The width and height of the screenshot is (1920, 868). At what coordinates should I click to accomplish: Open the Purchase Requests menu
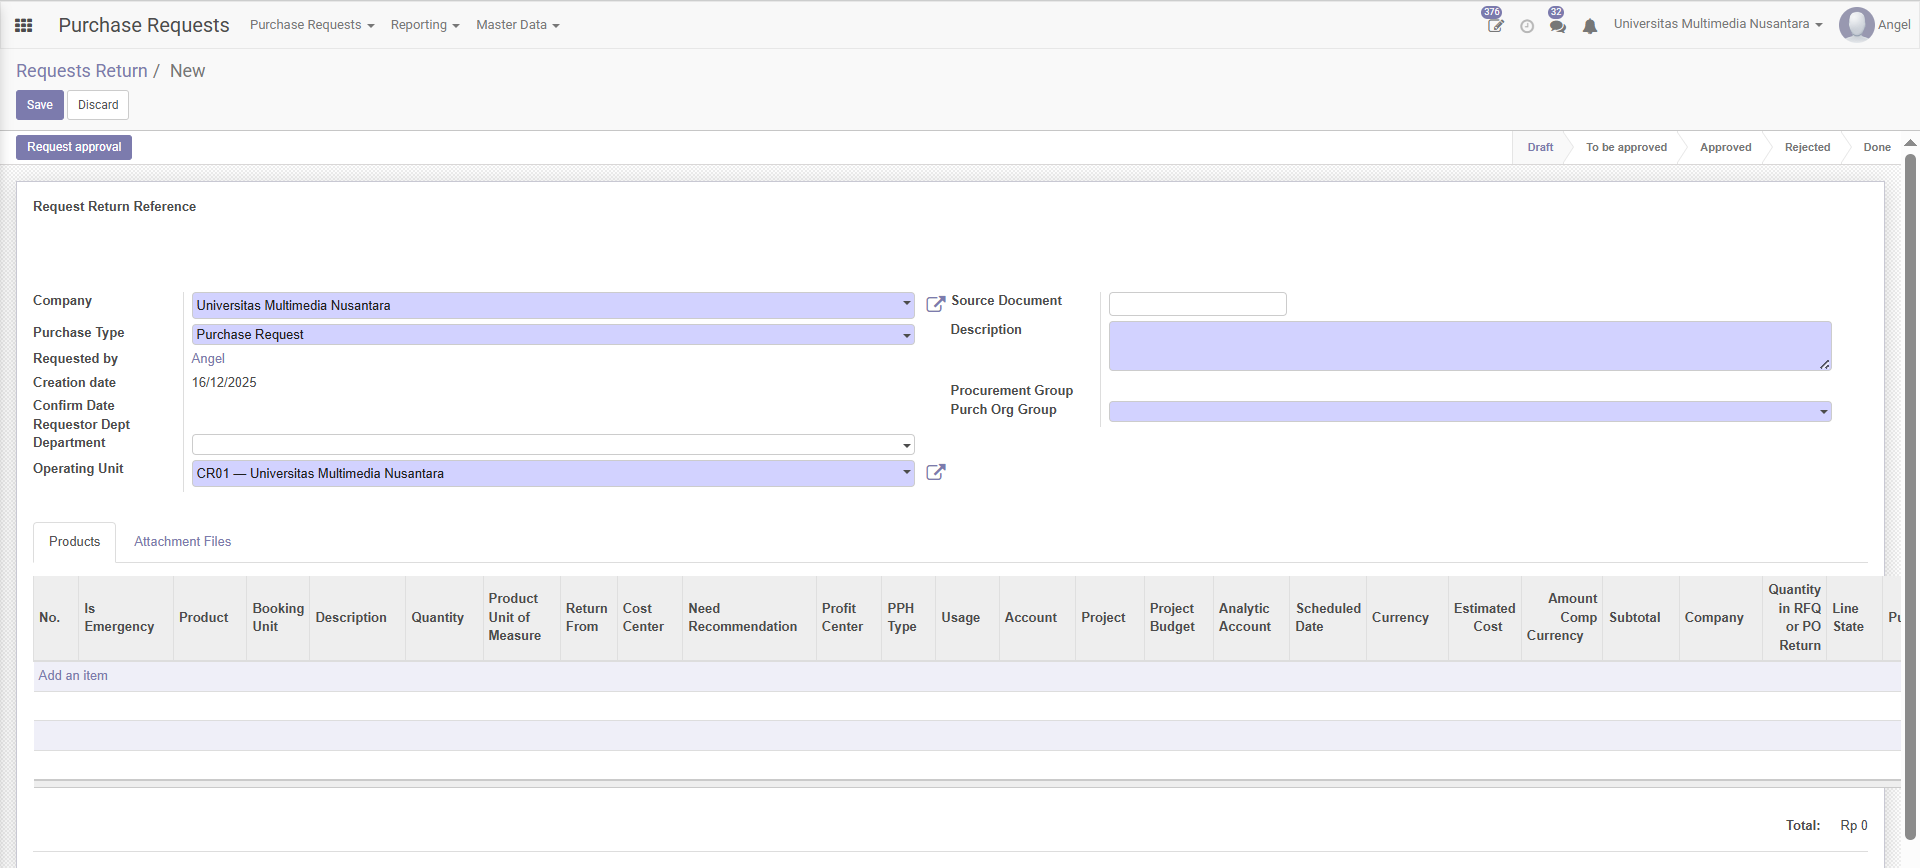(x=312, y=25)
